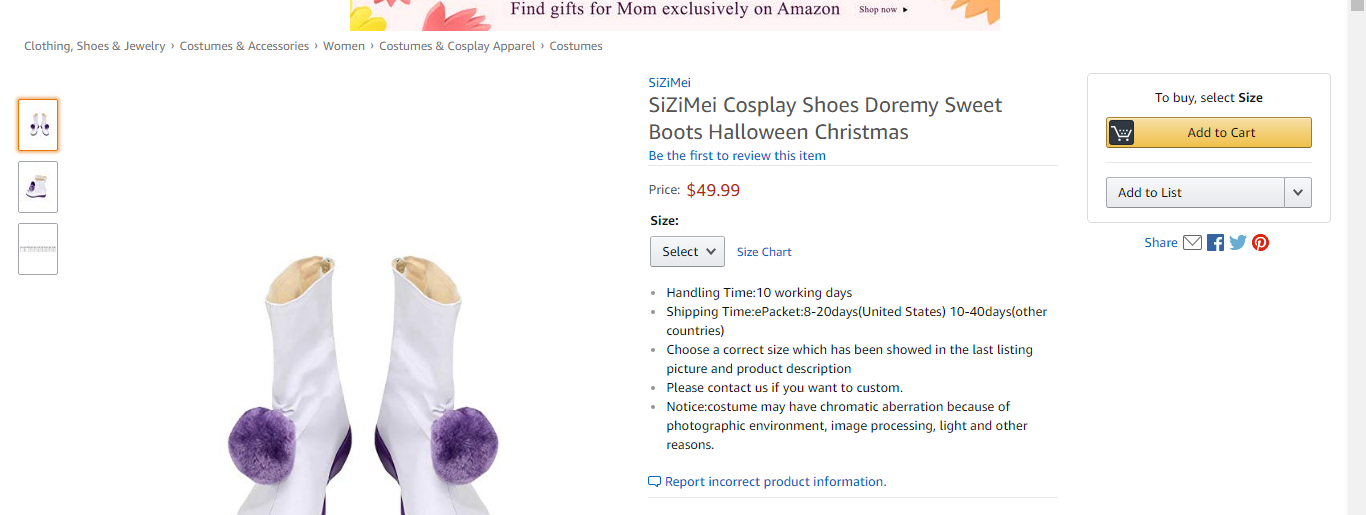Expand the Add to List arrow
The image size is (1366, 515).
pos(1298,193)
